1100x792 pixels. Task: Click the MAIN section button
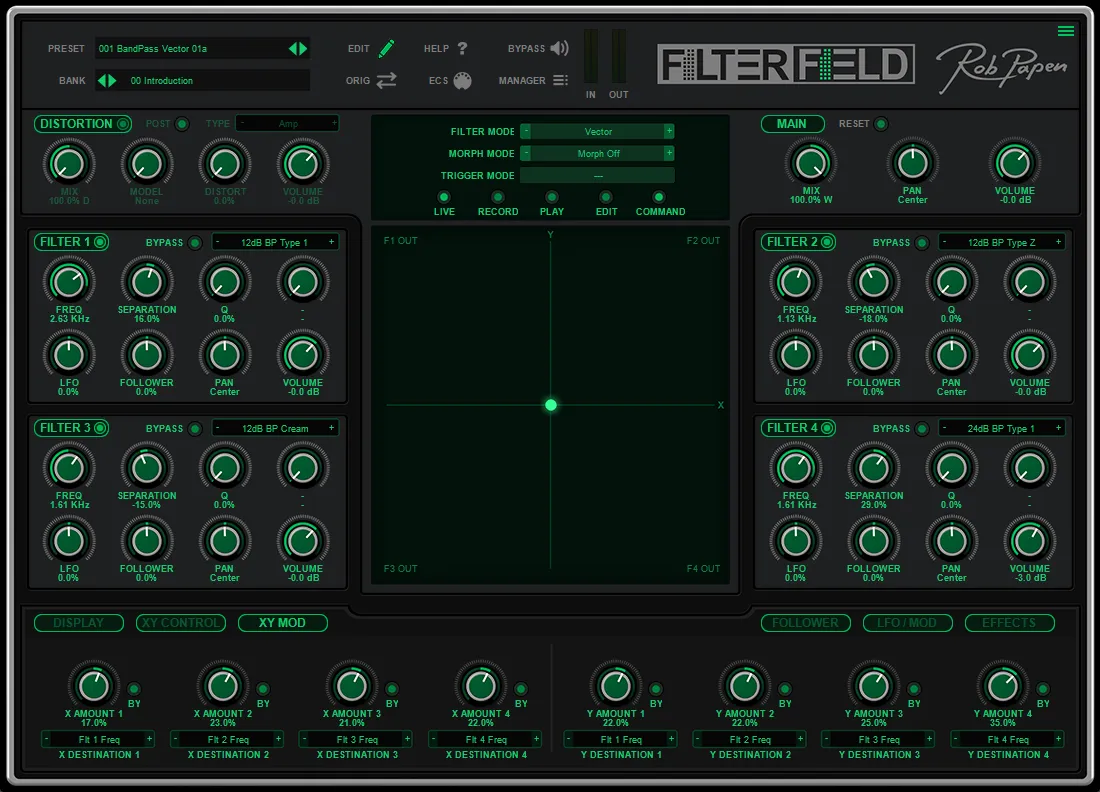click(792, 124)
